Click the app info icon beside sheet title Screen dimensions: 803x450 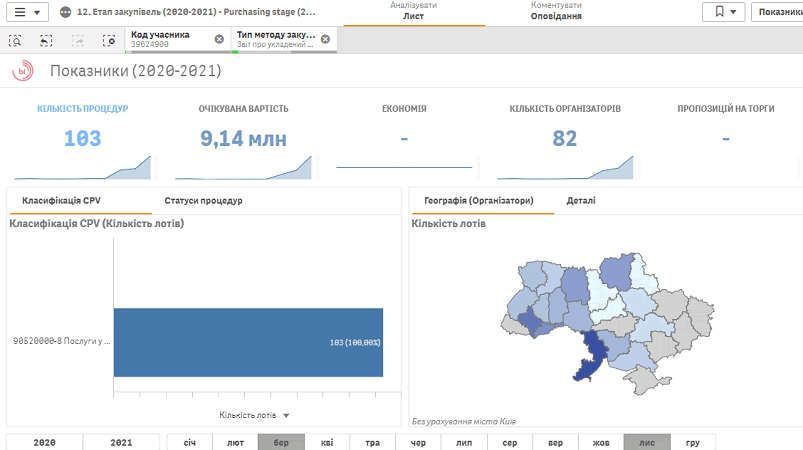click(x=65, y=12)
